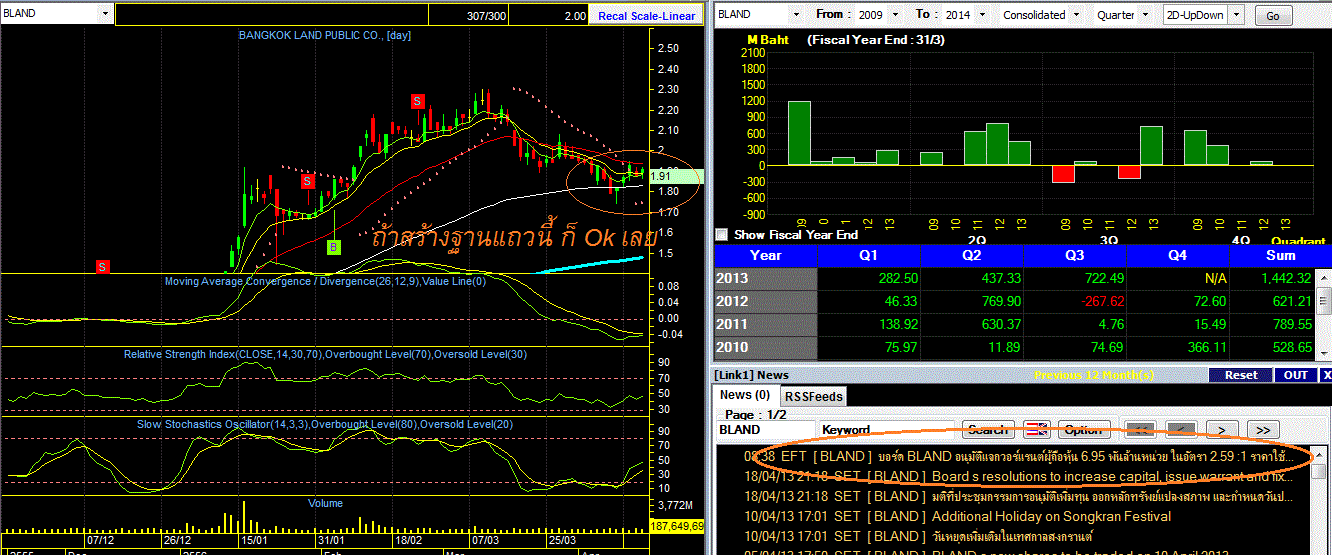
Task: Click the Reset button in the news header
Action: (x=1240, y=375)
